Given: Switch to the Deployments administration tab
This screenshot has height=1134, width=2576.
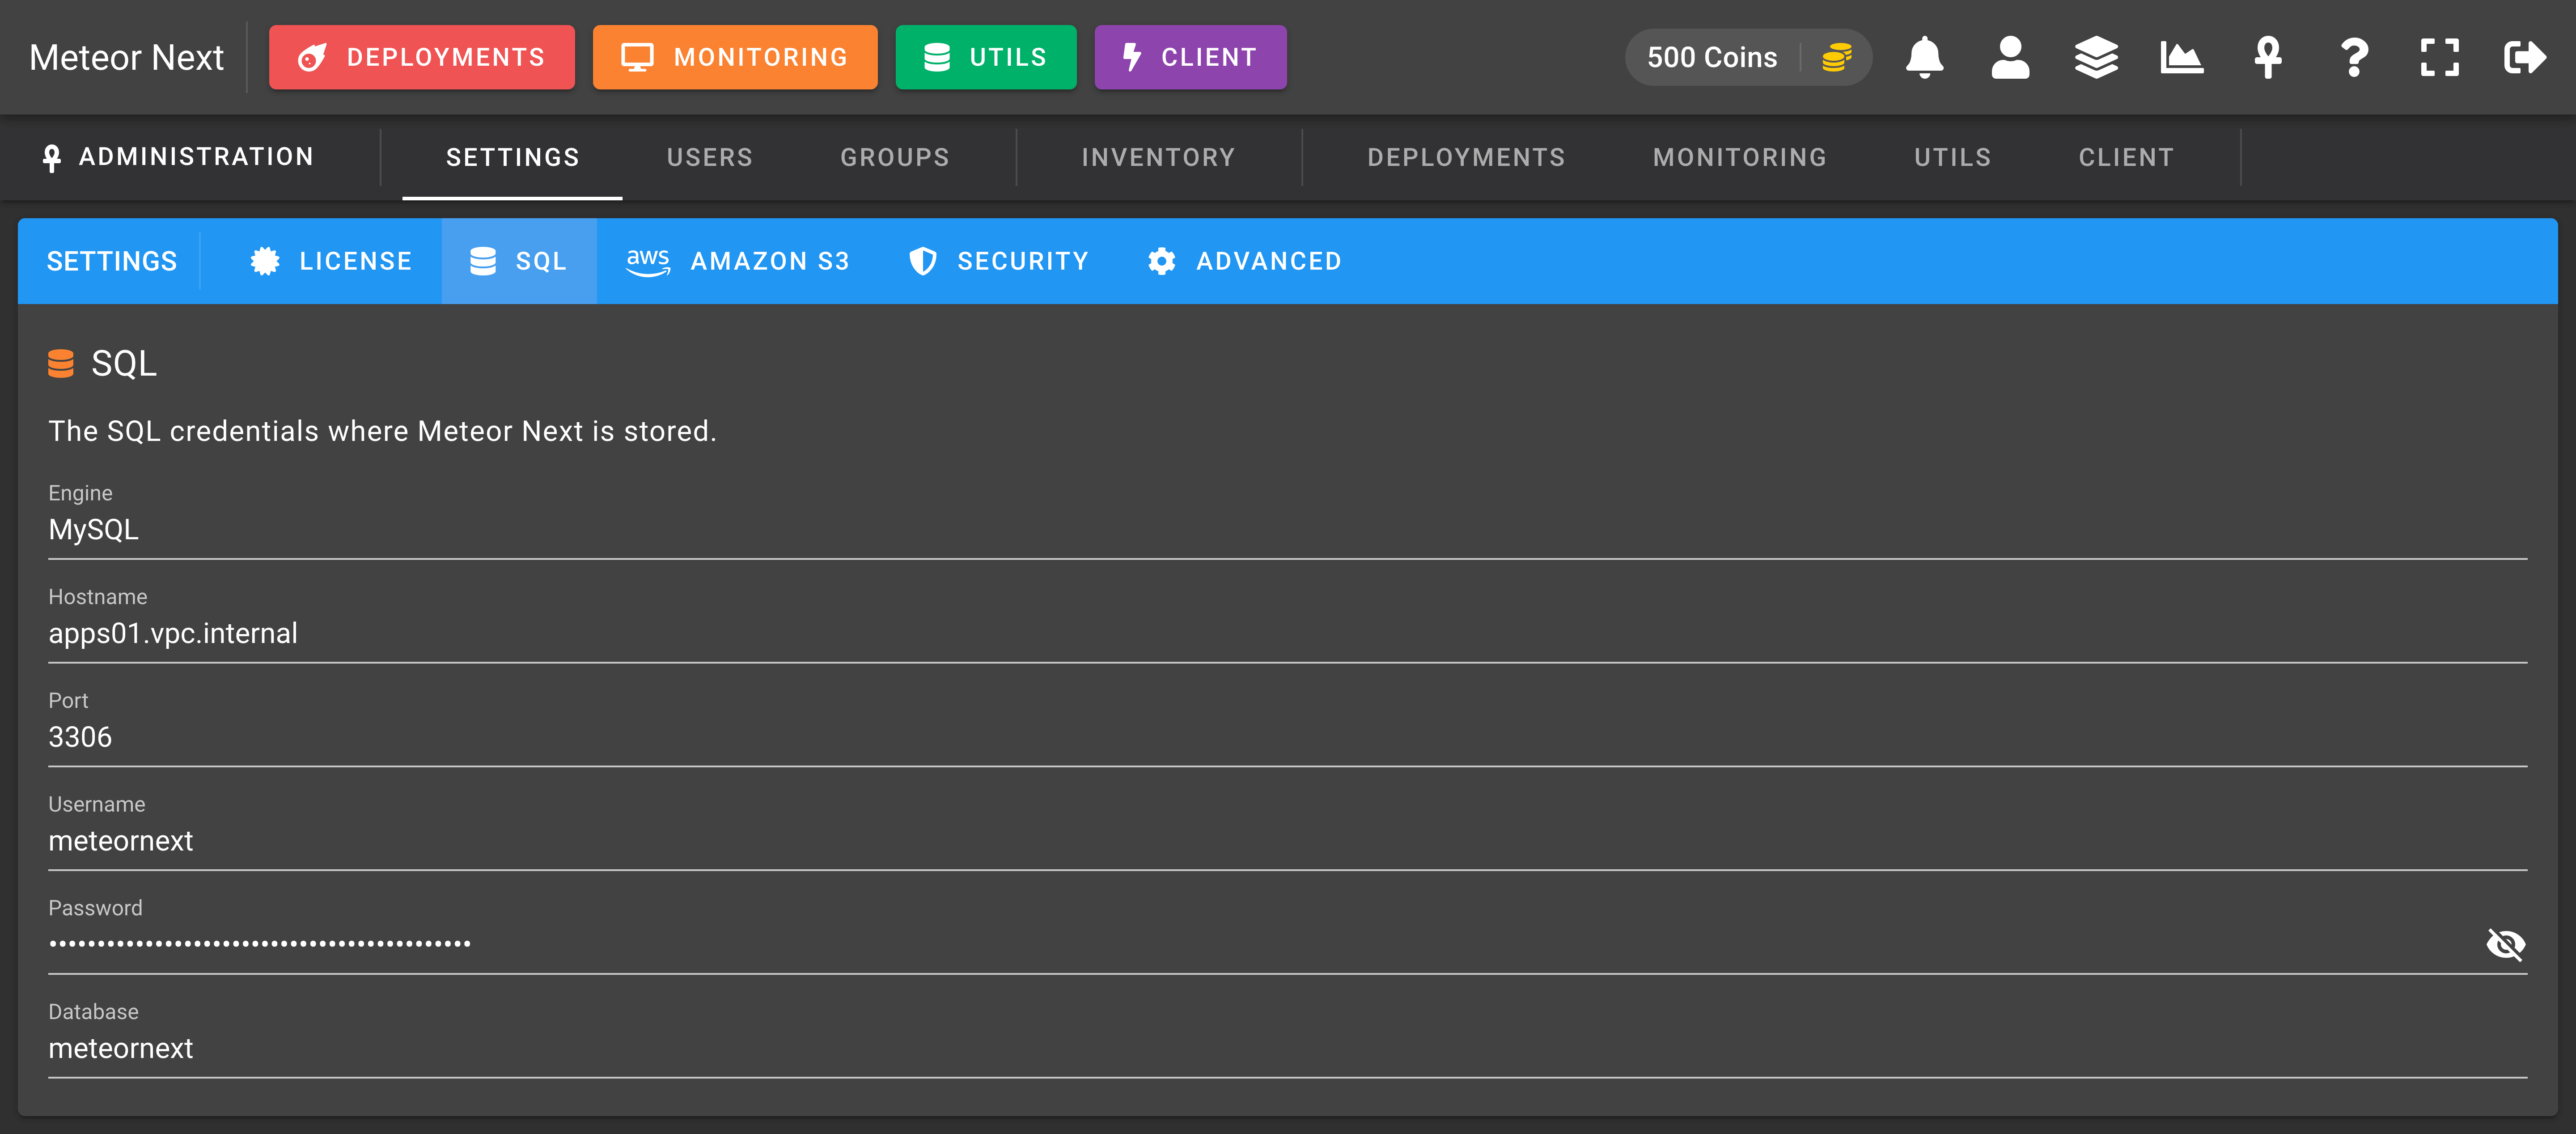Looking at the screenshot, I should (1466, 157).
